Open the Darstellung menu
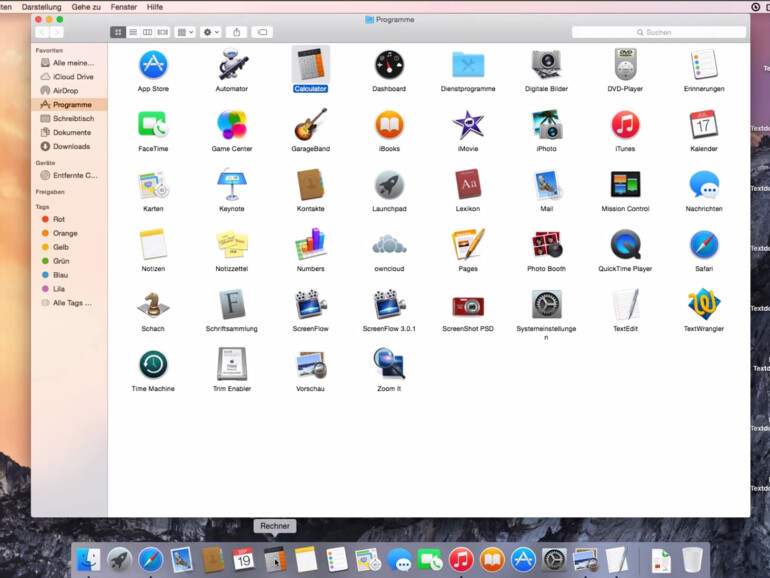Screen dimensions: 770x578 coord(42,7)
